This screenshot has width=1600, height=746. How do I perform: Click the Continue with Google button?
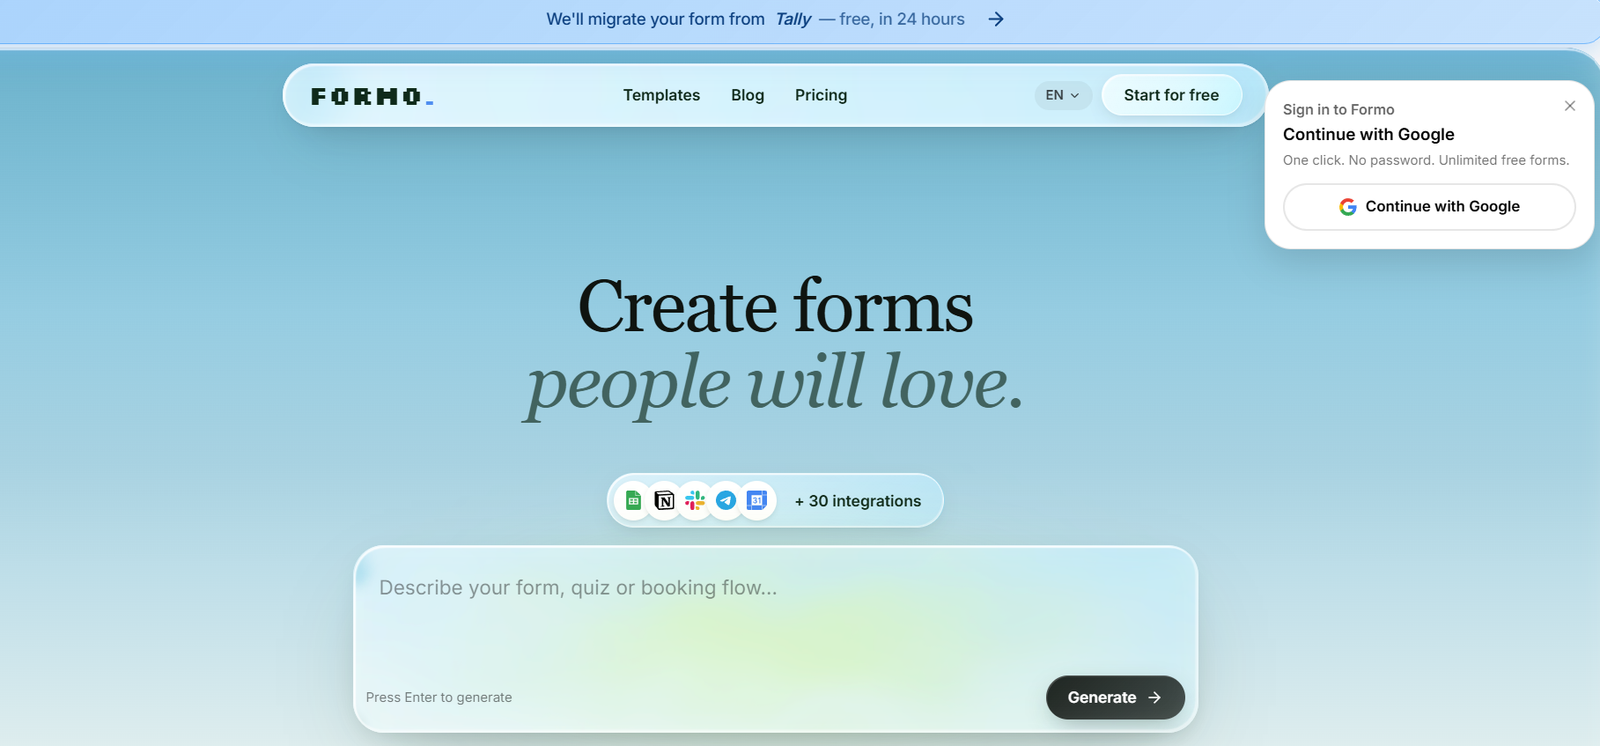pos(1429,207)
